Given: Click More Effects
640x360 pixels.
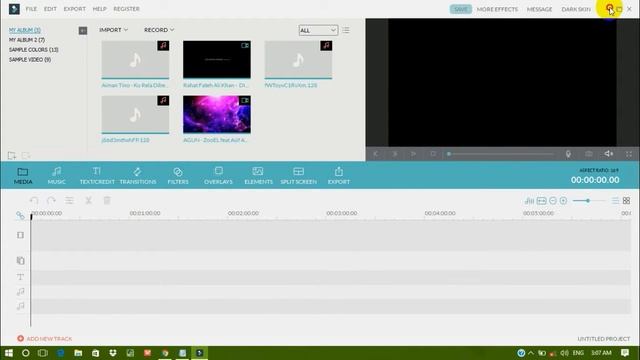Looking at the screenshot, I should (x=497, y=9).
